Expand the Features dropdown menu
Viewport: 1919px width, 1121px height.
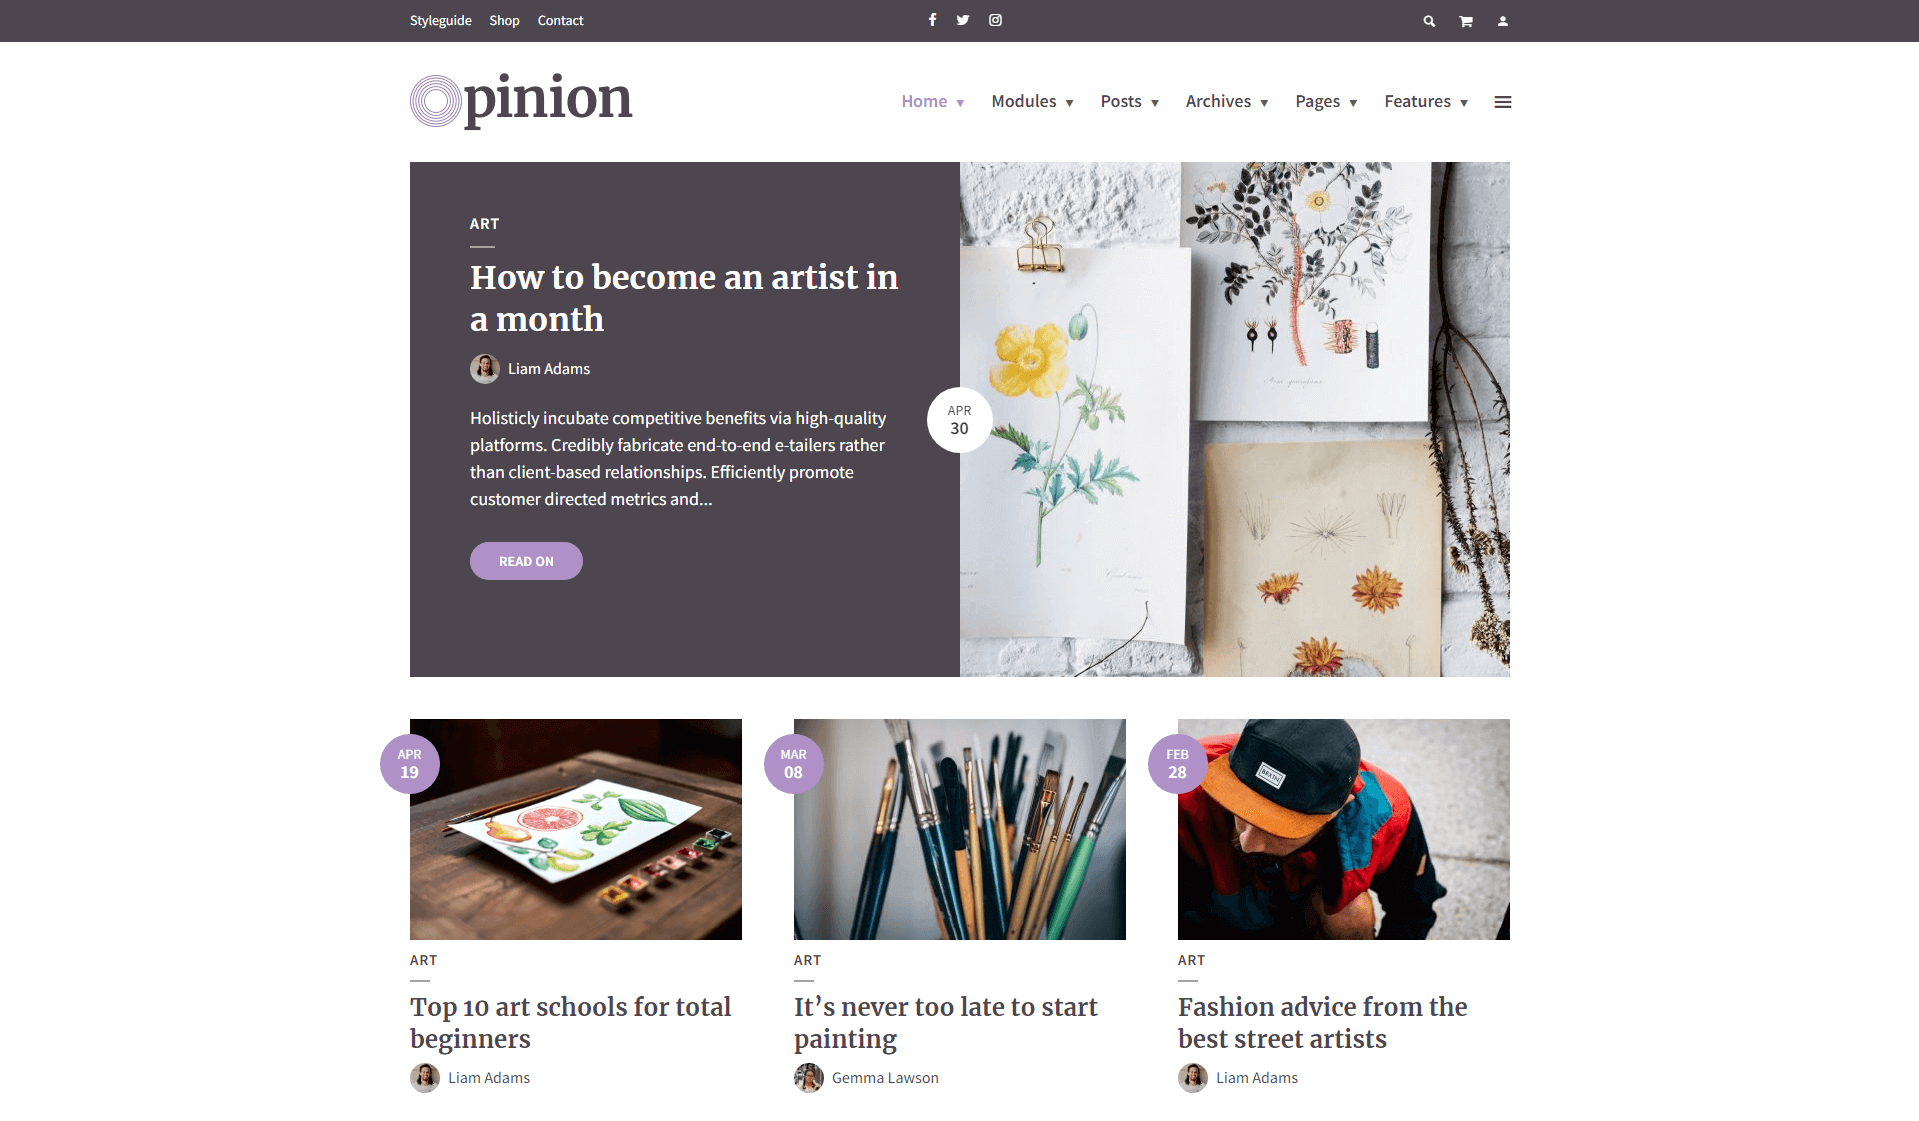tap(1426, 102)
